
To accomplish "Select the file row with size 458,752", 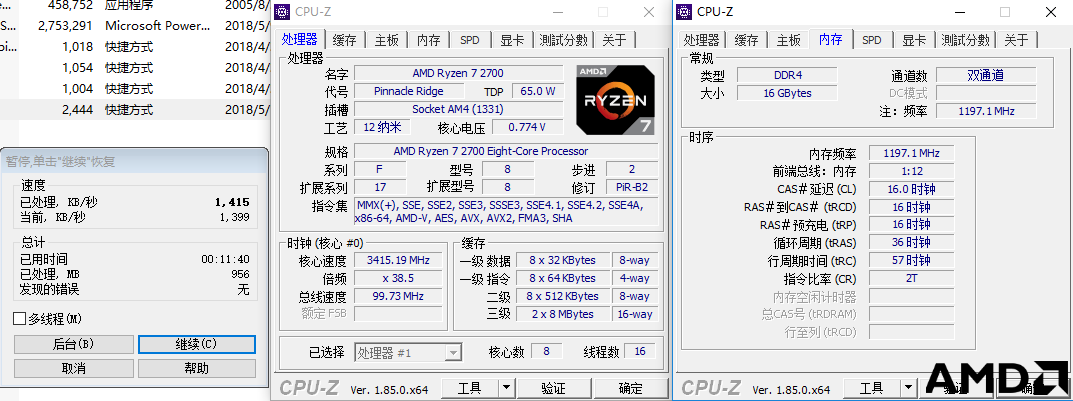I will (133, 5).
